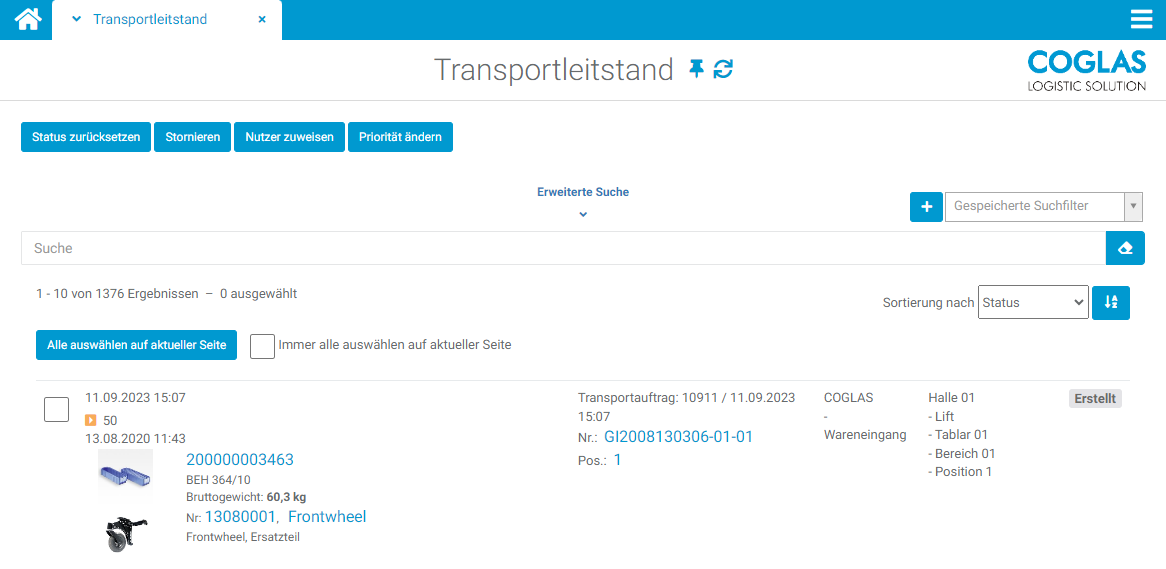
Task: Close the Transportleitstand tab
Action: 262,19
